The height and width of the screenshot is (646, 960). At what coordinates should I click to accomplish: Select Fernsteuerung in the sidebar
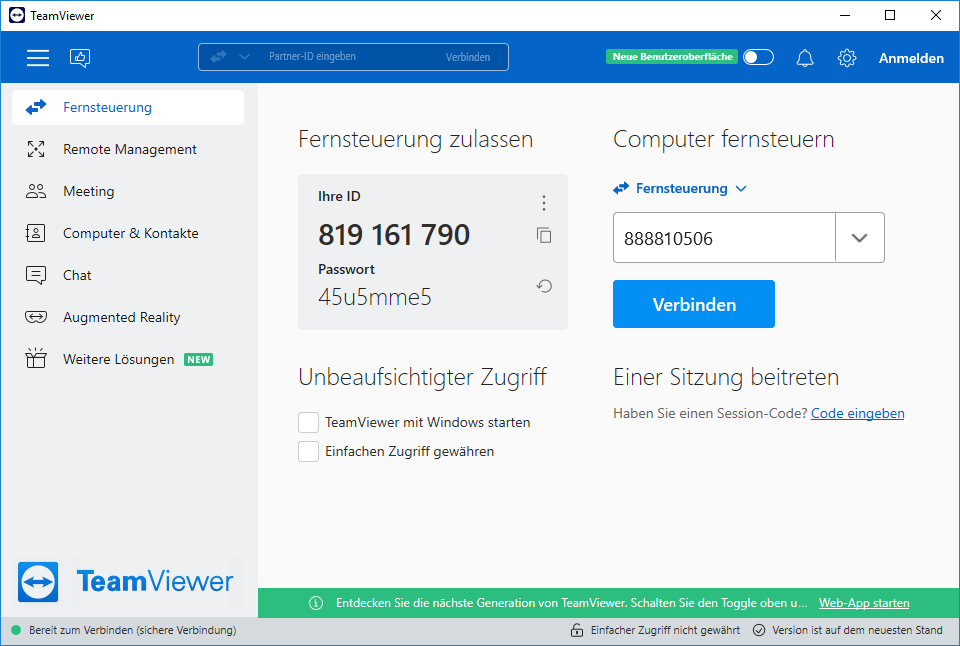pyautogui.click(x=128, y=107)
